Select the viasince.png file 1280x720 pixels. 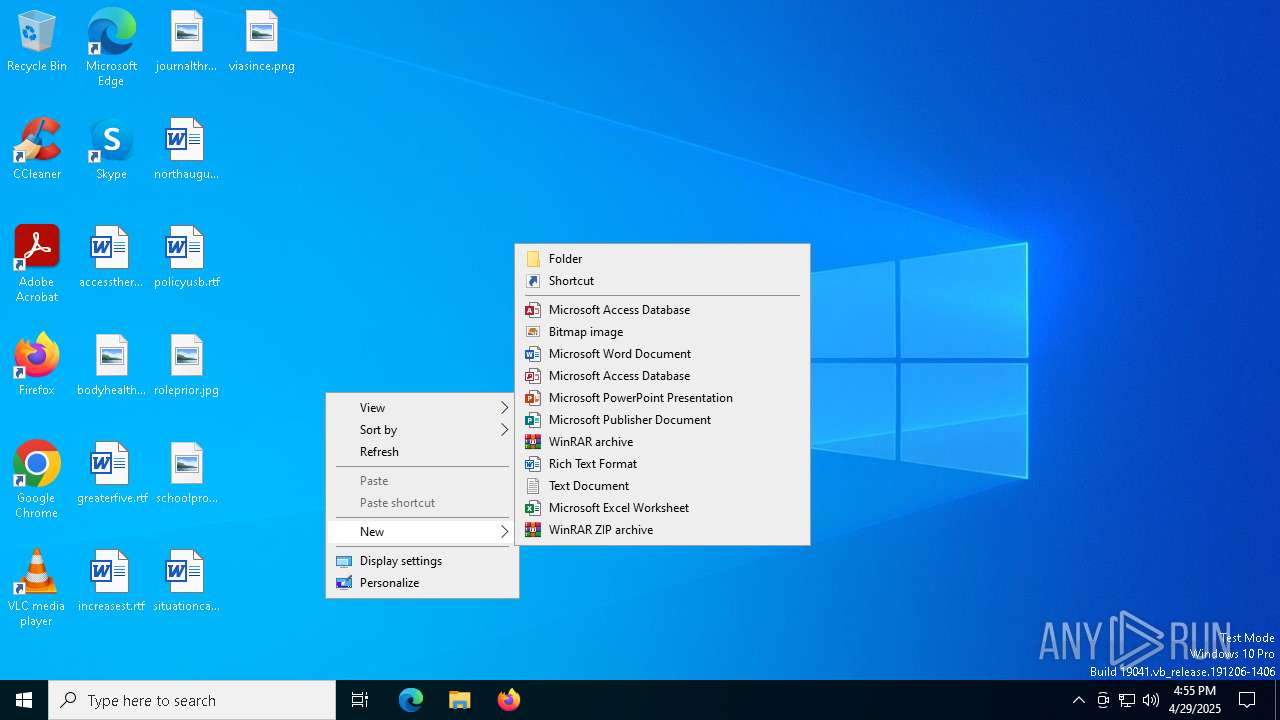[261, 42]
